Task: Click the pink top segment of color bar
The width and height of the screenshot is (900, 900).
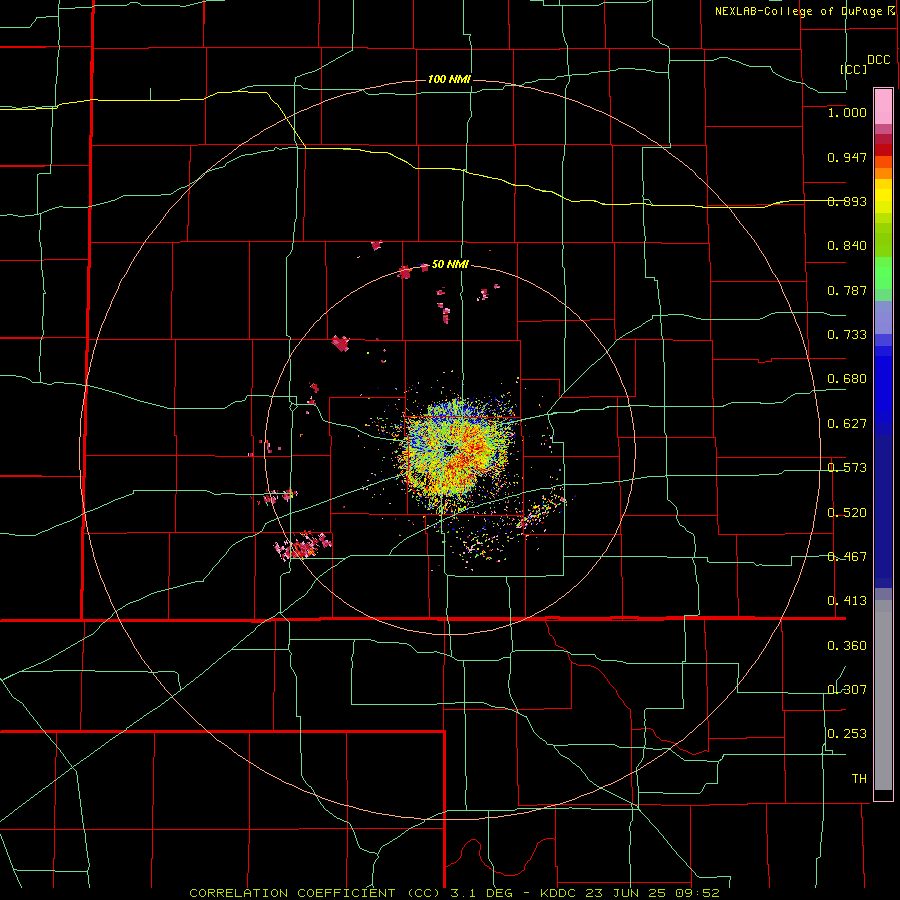Action: [x=883, y=106]
